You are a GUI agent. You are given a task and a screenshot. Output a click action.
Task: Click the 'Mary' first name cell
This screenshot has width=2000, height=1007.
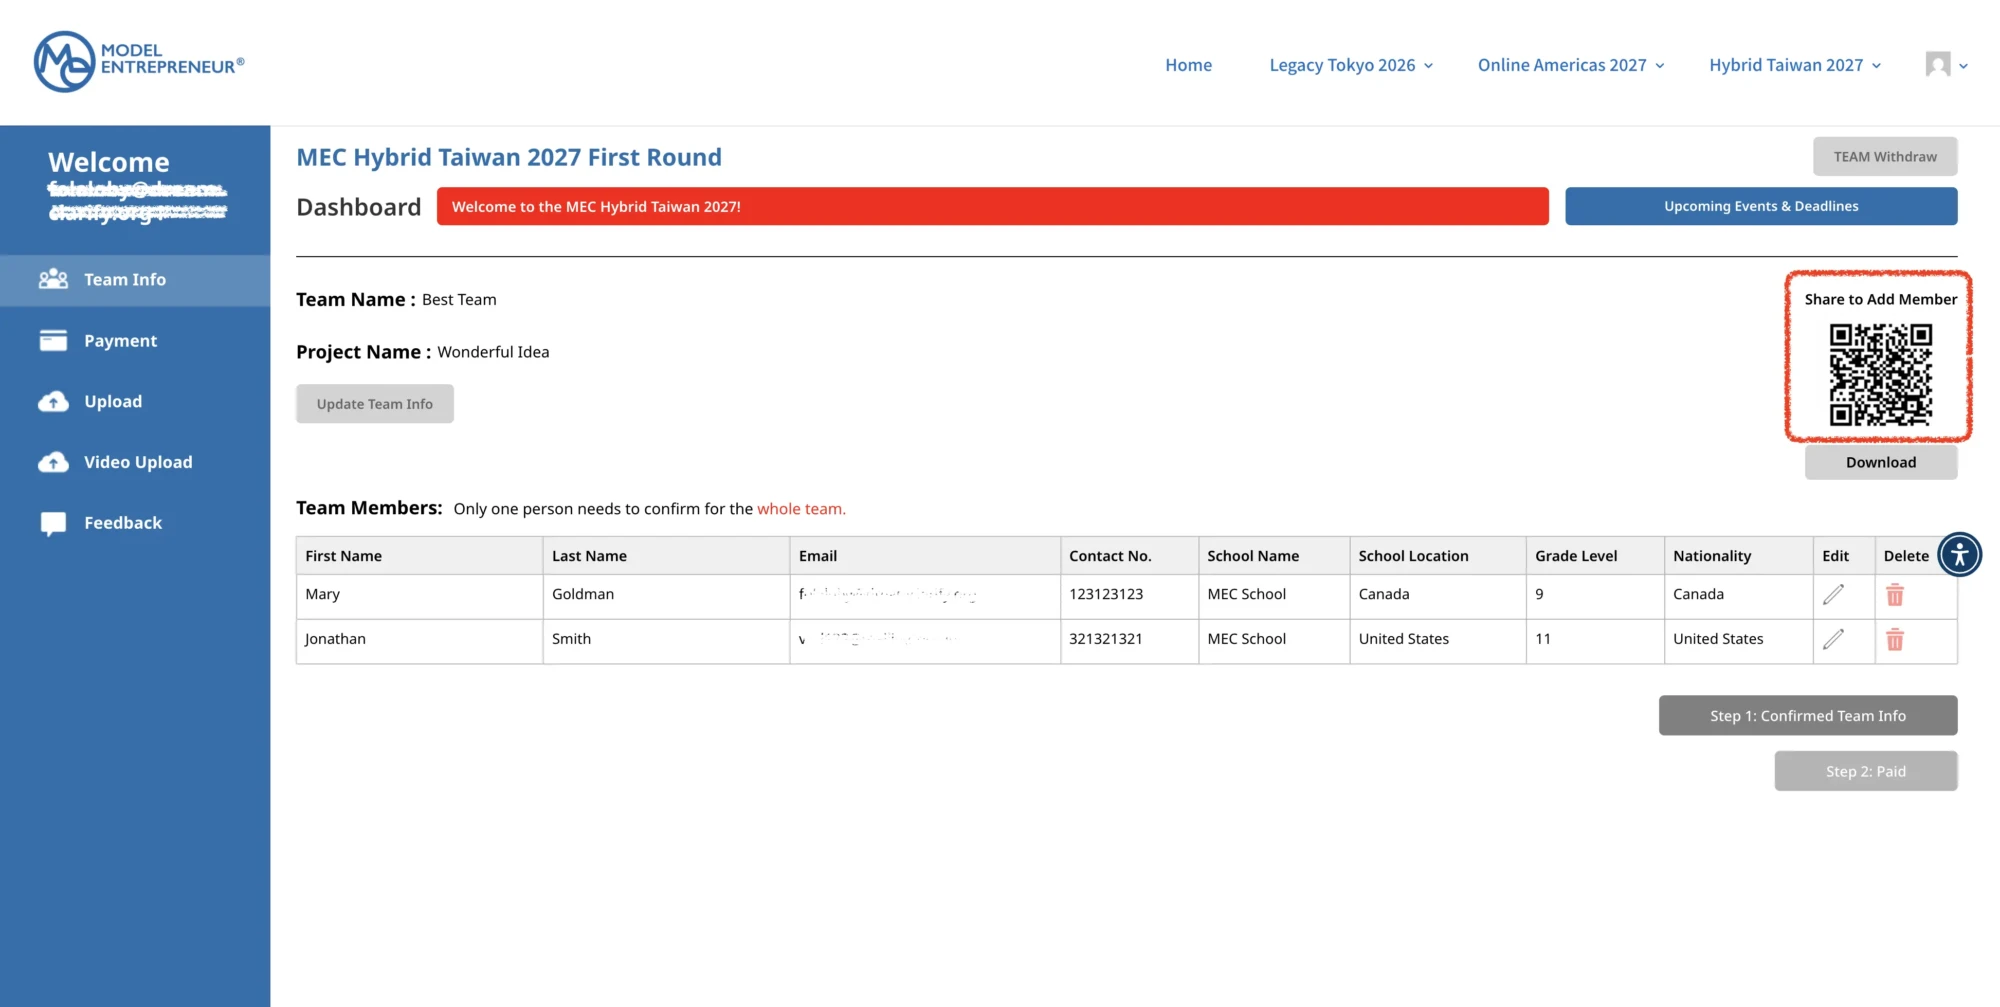420,595
